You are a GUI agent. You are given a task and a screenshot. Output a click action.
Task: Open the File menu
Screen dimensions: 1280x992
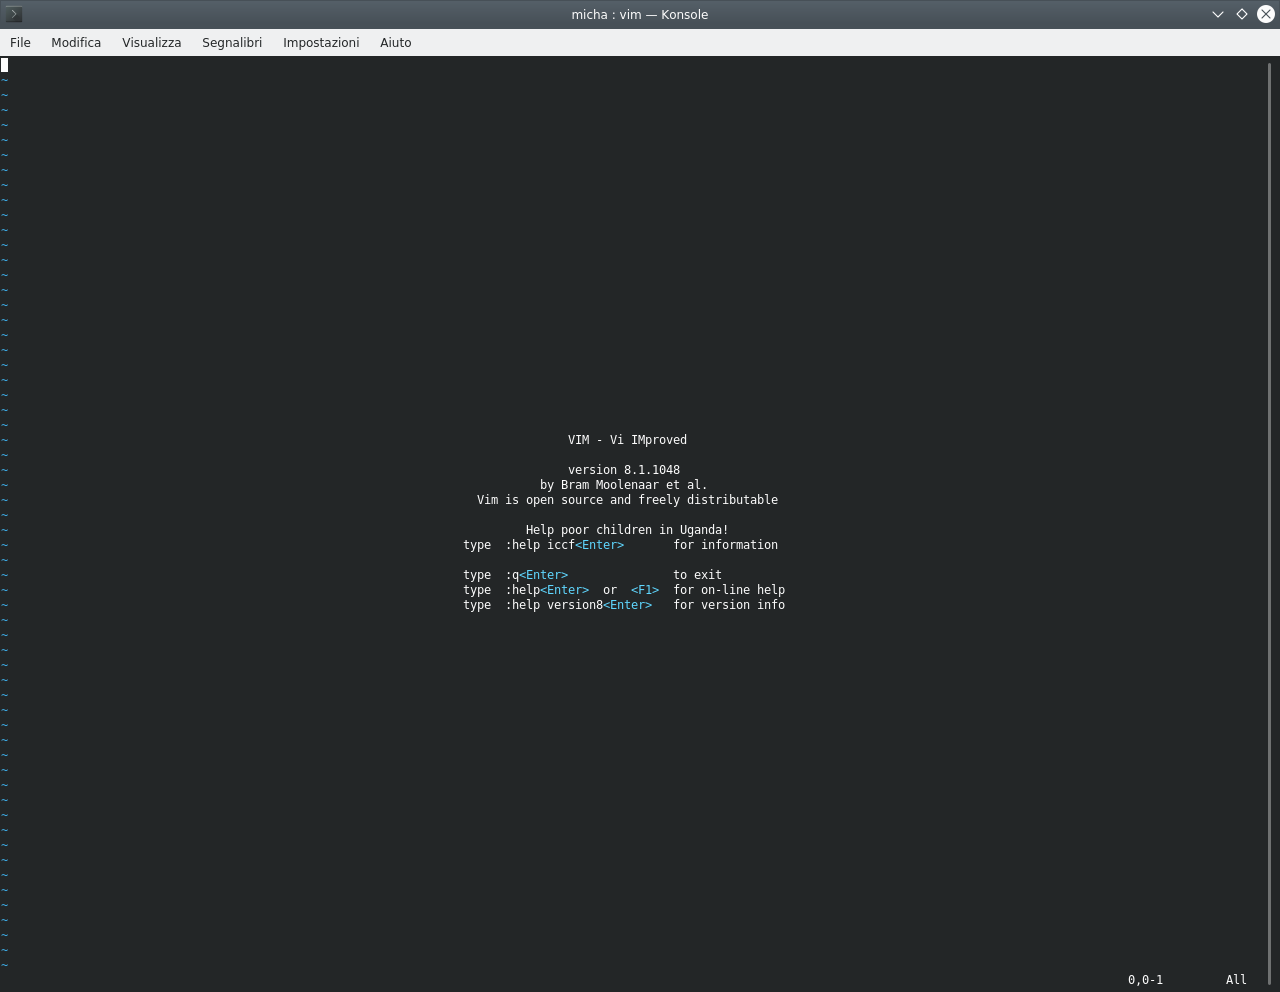(20, 42)
